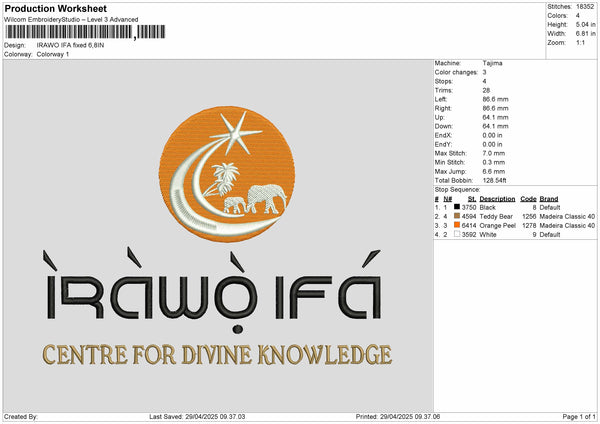Click the Left value '86.6 mm'
This screenshot has height=424, width=600.
tap(495, 99)
